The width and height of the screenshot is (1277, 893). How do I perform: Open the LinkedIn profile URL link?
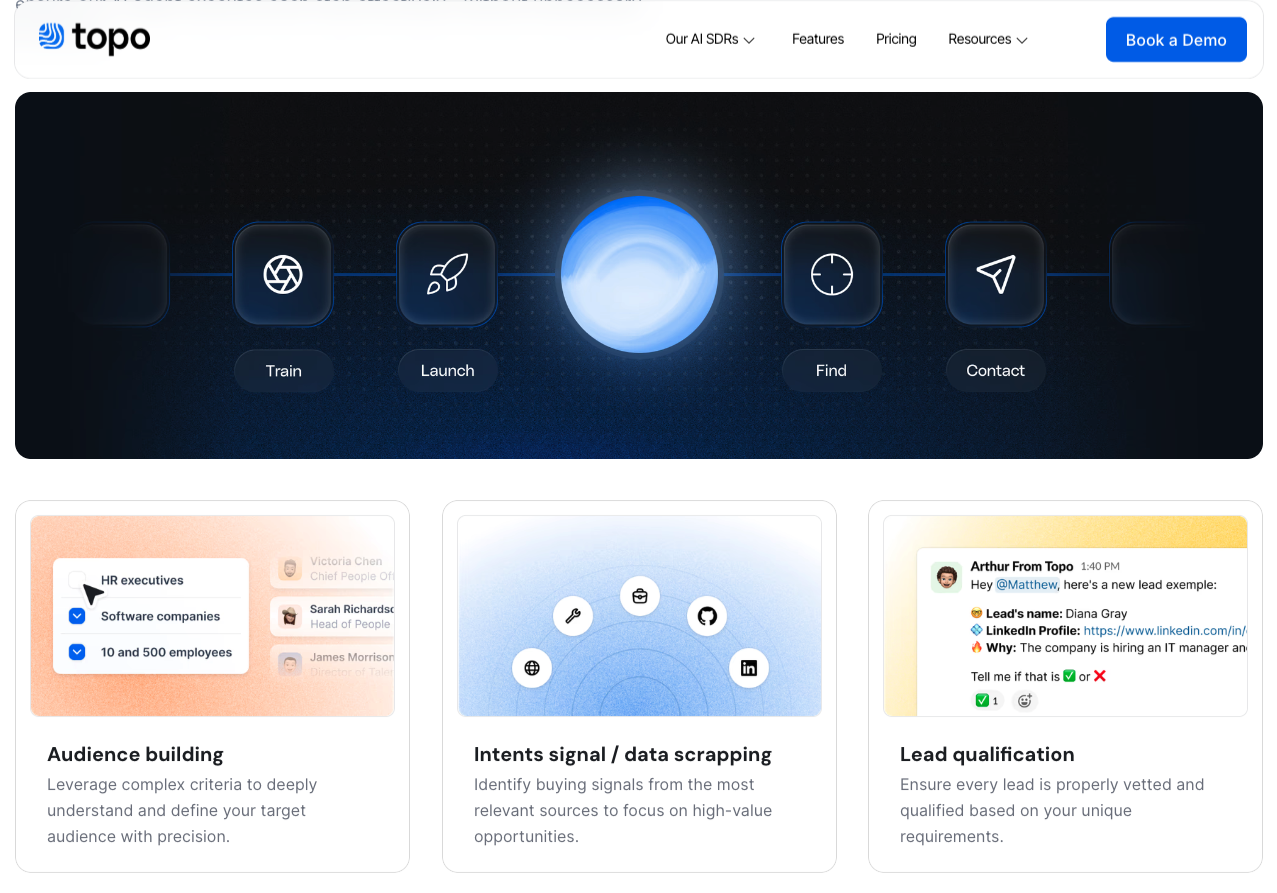tap(1165, 631)
